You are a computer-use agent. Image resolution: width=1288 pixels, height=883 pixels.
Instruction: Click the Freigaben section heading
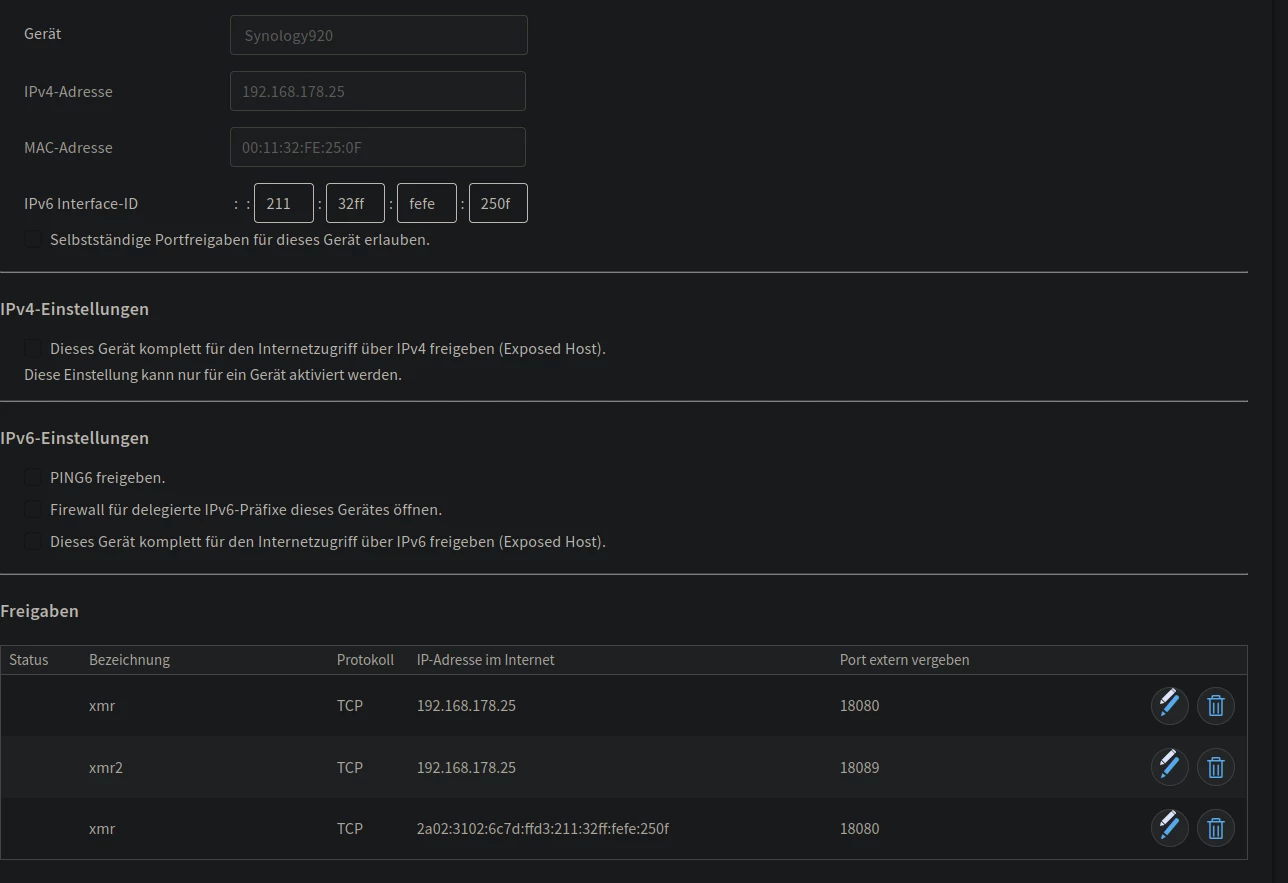39,611
